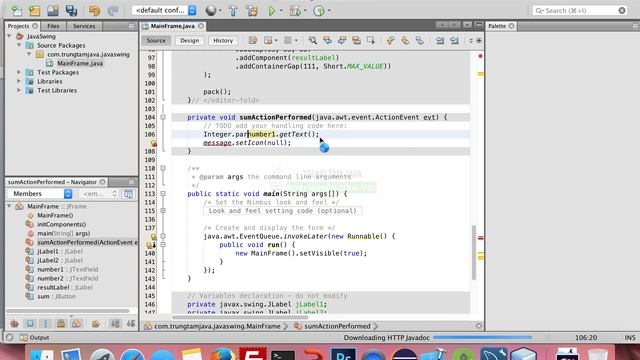Sort Navigator members by name

116,324
